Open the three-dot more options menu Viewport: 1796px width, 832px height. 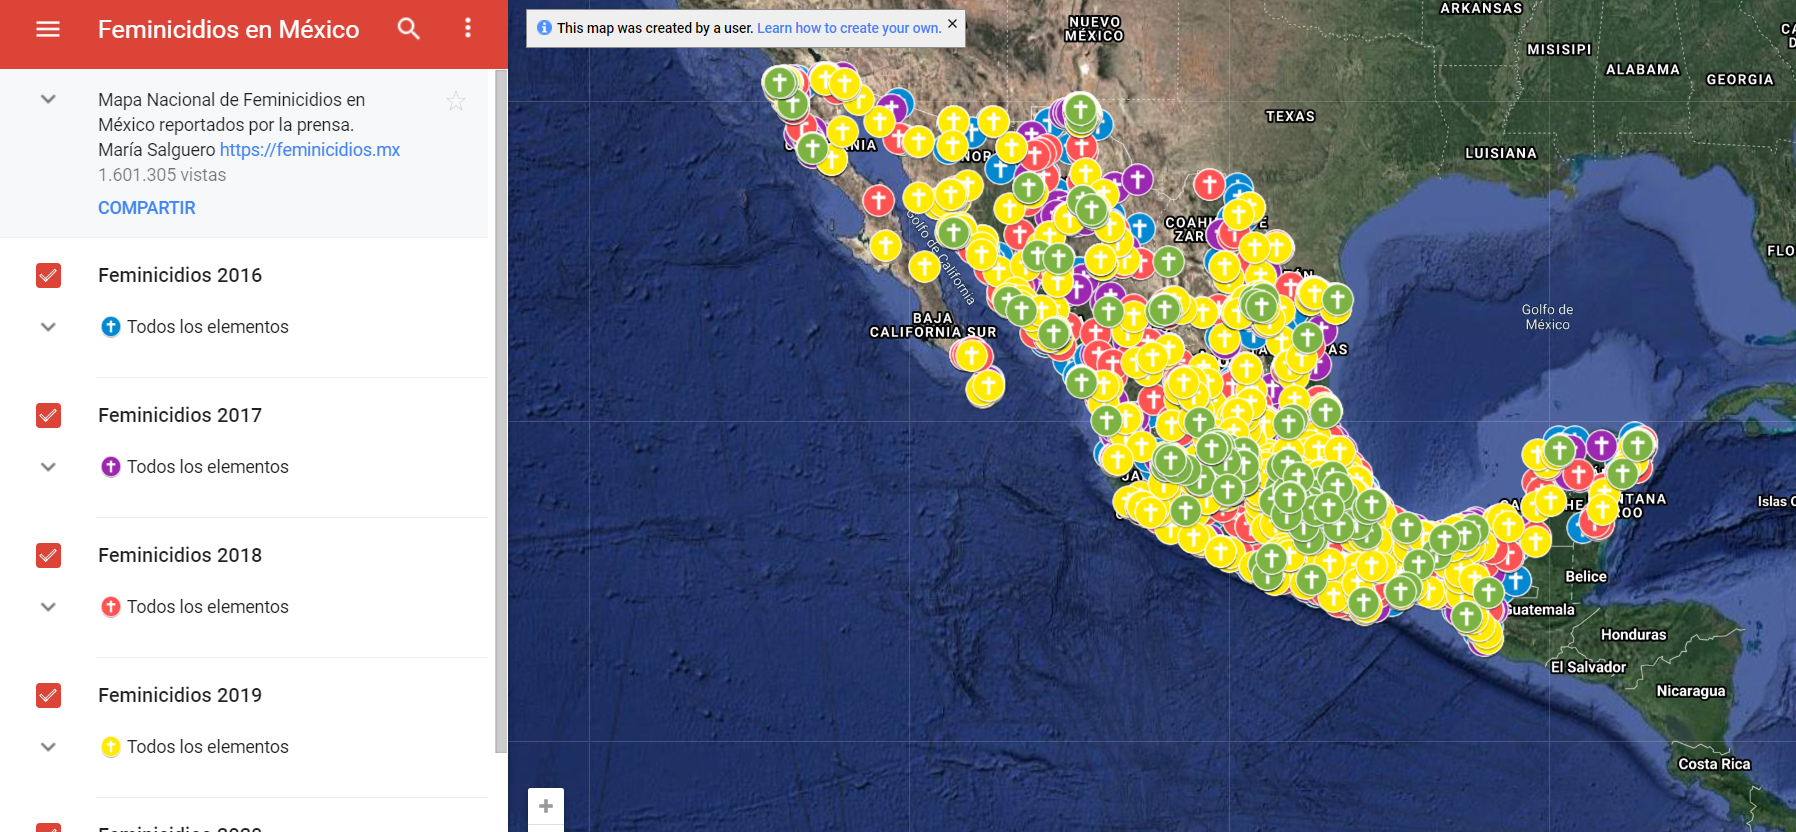click(x=467, y=29)
